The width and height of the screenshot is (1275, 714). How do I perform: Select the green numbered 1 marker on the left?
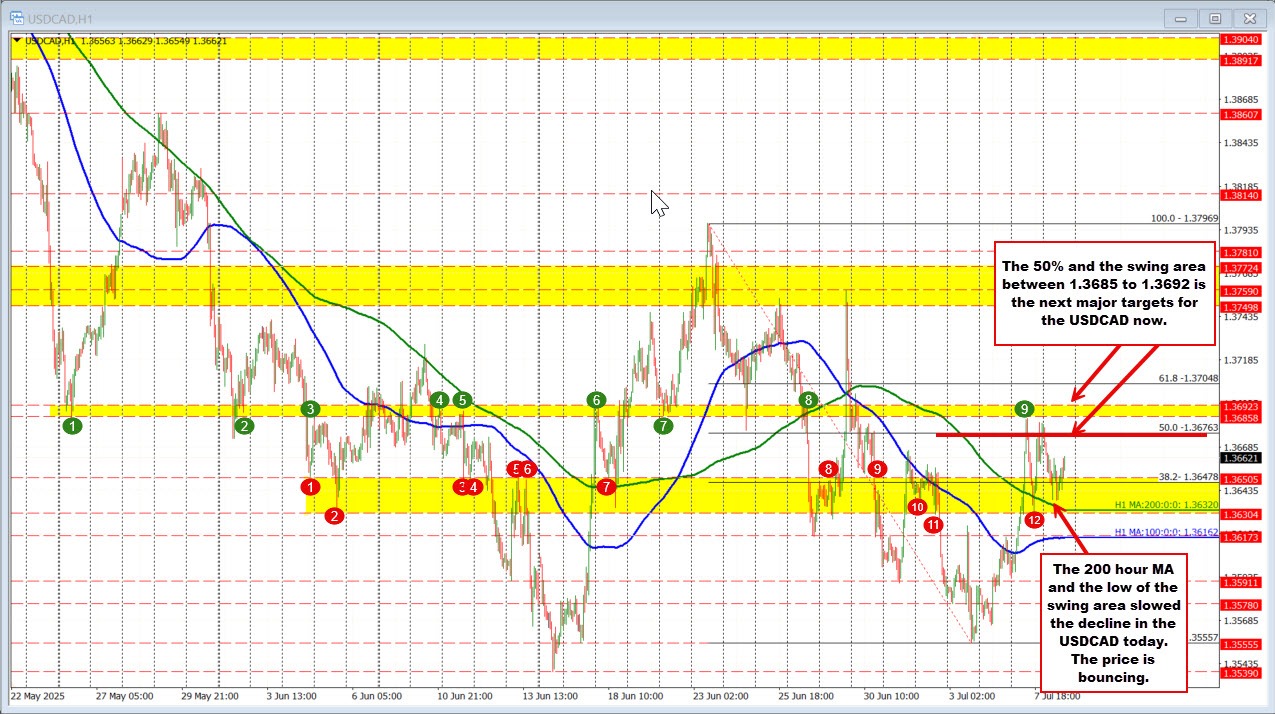[71, 425]
